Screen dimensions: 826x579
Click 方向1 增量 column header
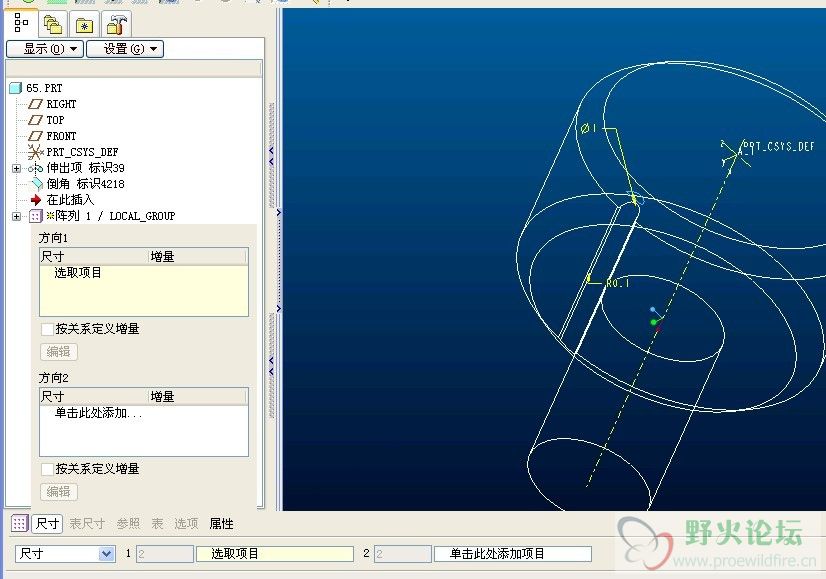click(x=198, y=257)
